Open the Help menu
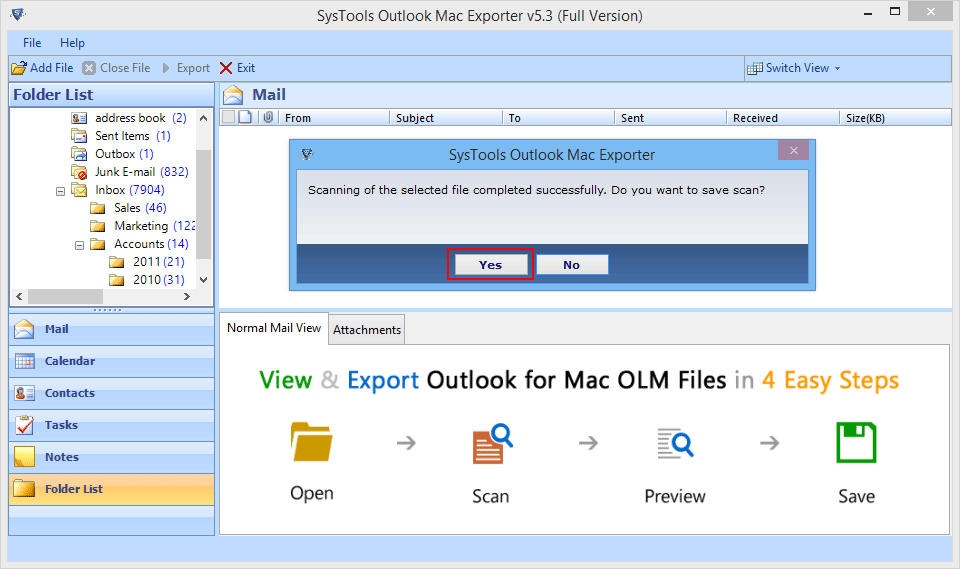The height and width of the screenshot is (569, 960). coord(72,43)
